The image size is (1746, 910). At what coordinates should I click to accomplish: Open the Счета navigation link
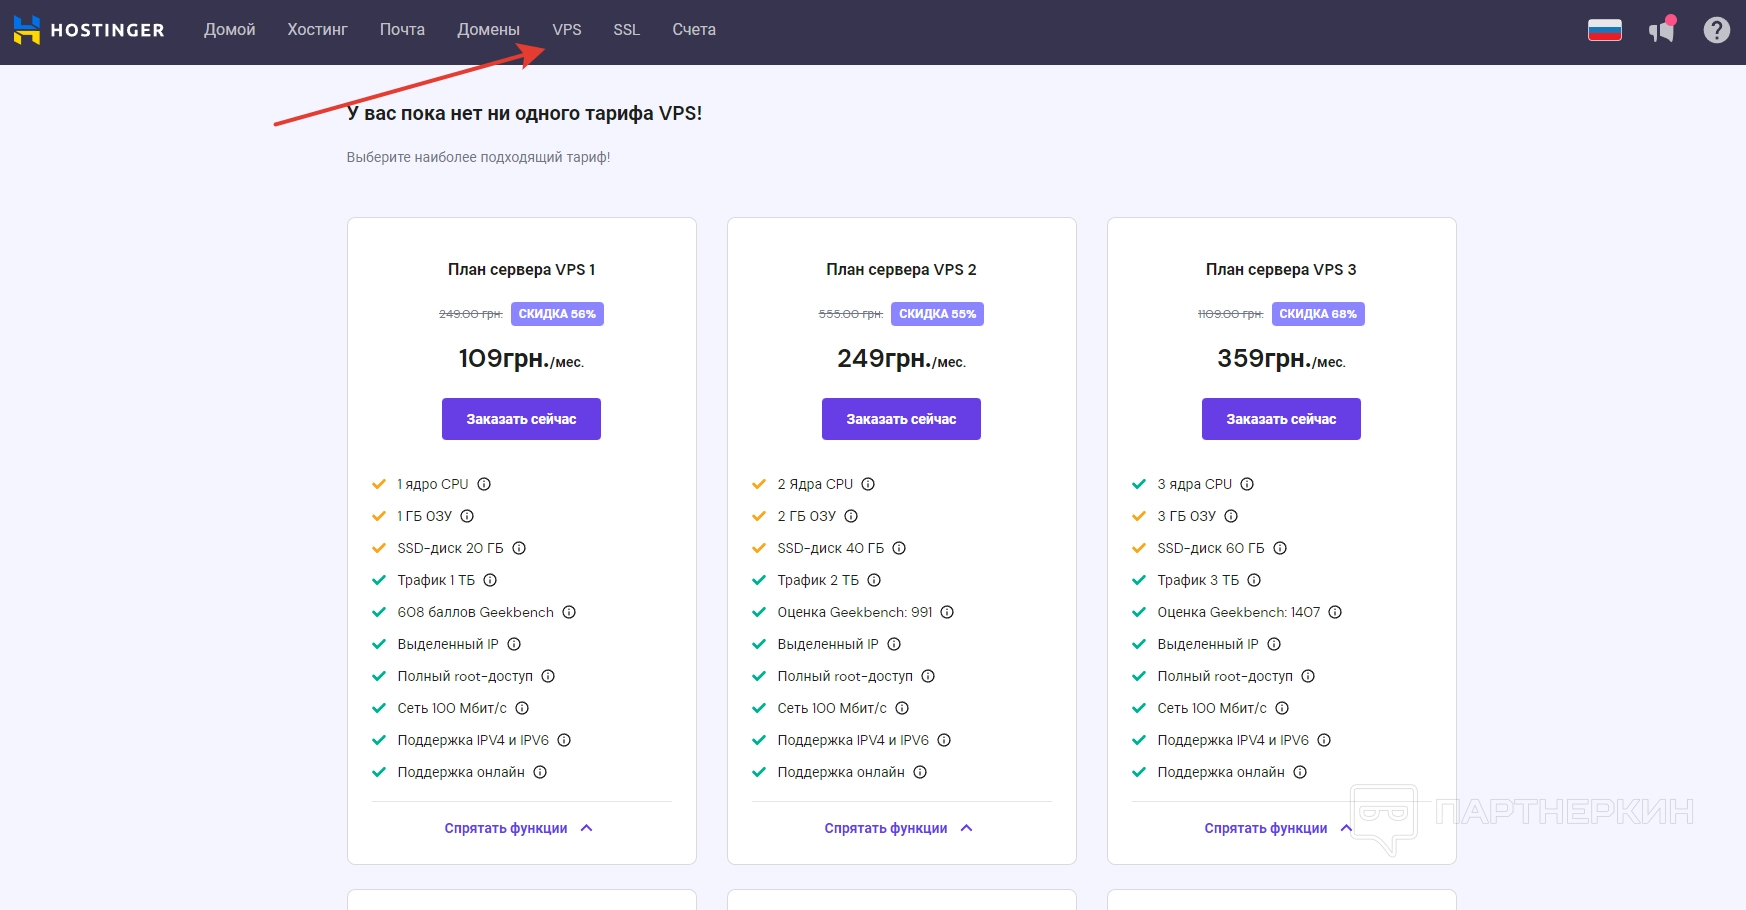pyautogui.click(x=694, y=30)
